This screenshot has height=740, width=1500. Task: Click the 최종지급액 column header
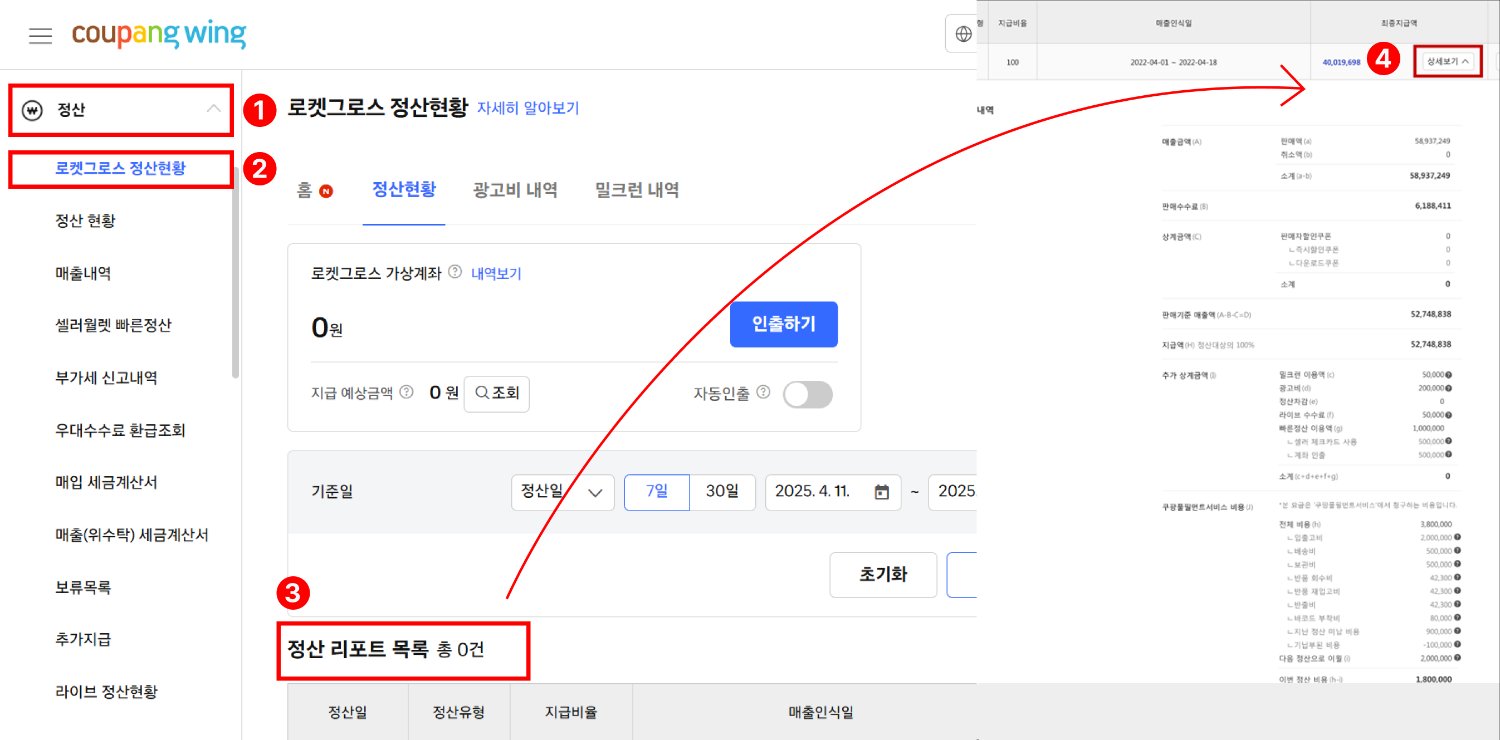pos(1398,21)
